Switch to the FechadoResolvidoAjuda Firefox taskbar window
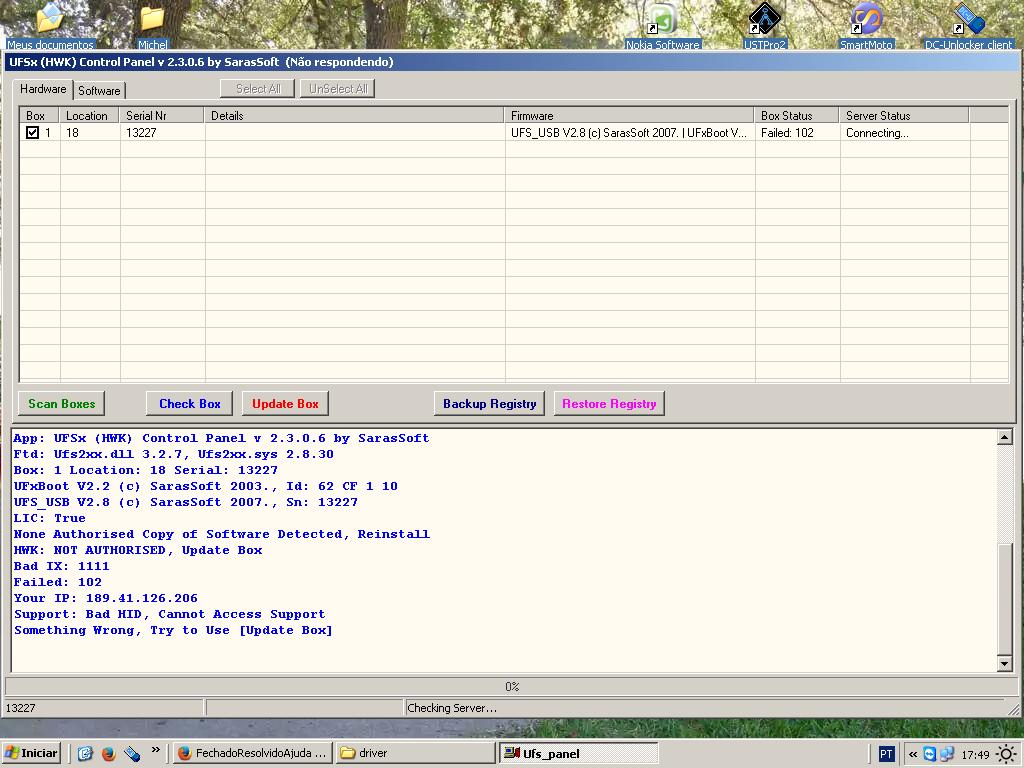The image size is (1024, 768). pyautogui.click(x=253, y=754)
